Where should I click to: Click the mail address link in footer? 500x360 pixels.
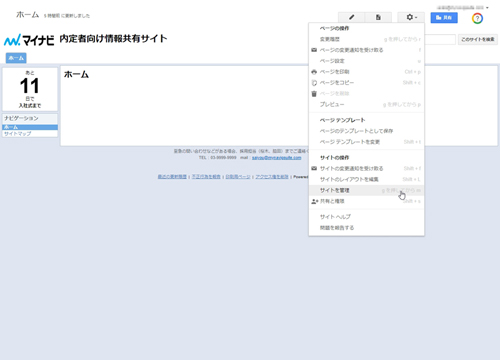276,158
